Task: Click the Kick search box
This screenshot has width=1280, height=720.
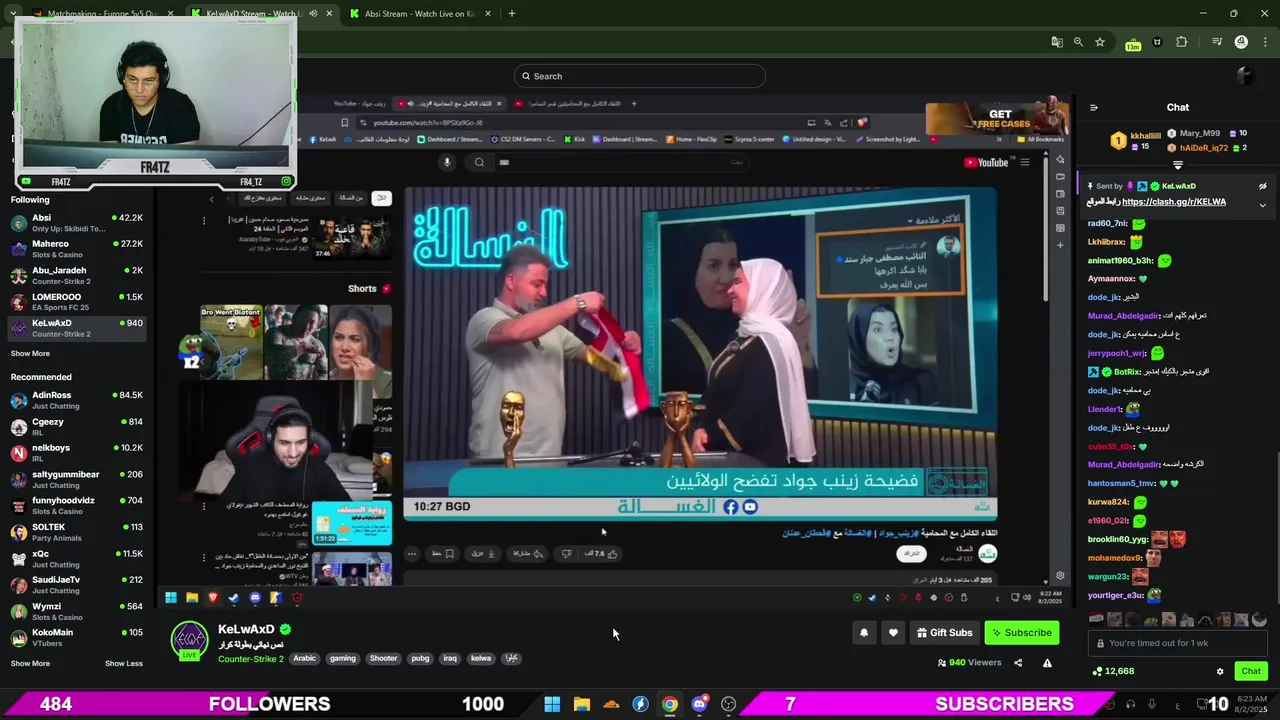Action: (x=640, y=76)
